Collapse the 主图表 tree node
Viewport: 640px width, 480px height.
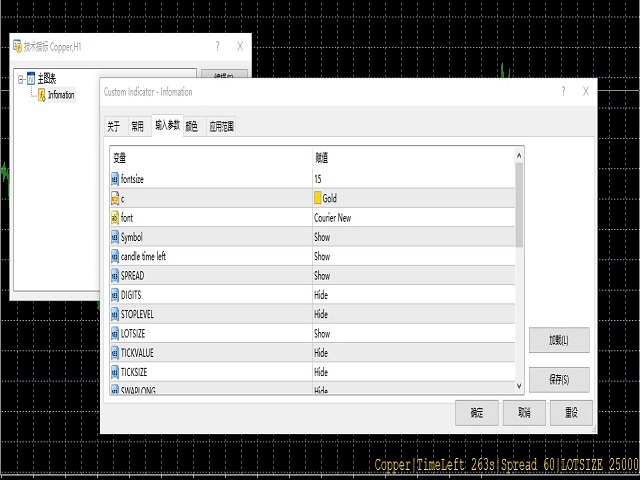[x=21, y=79]
